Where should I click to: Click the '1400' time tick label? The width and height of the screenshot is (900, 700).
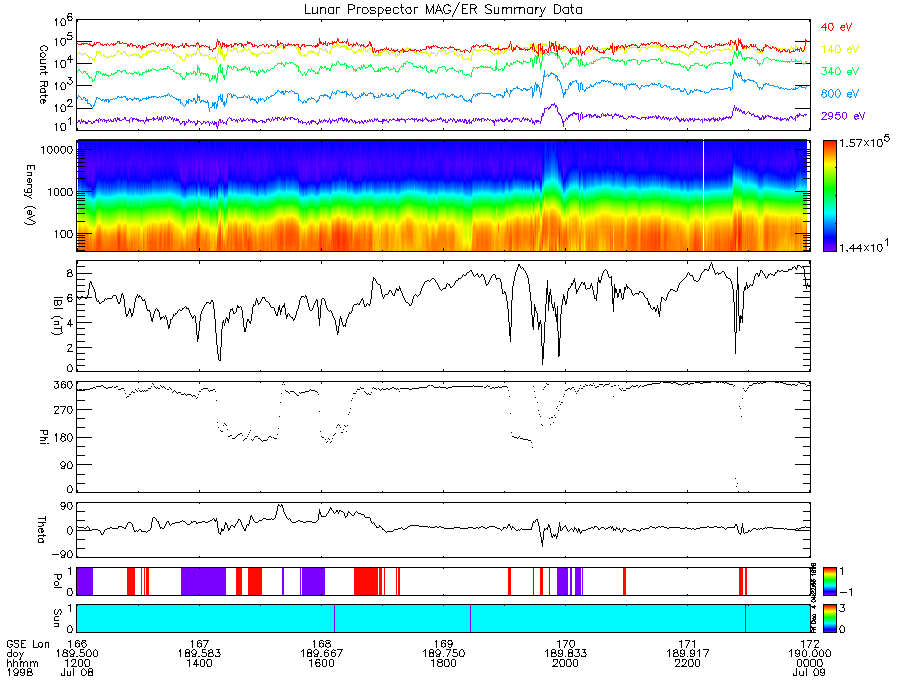coord(199,663)
